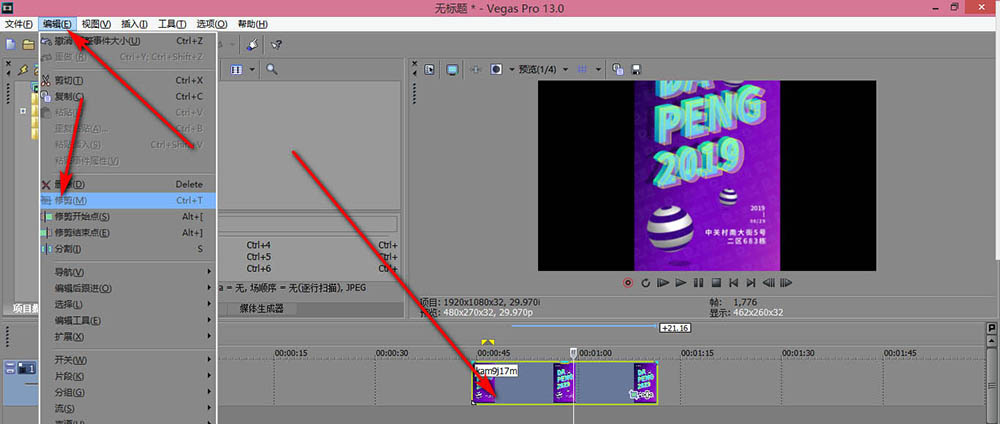This screenshot has width=1000, height=424.
Task: Choose the undo Ctrl+Z menu item
Action: [128, 41]
